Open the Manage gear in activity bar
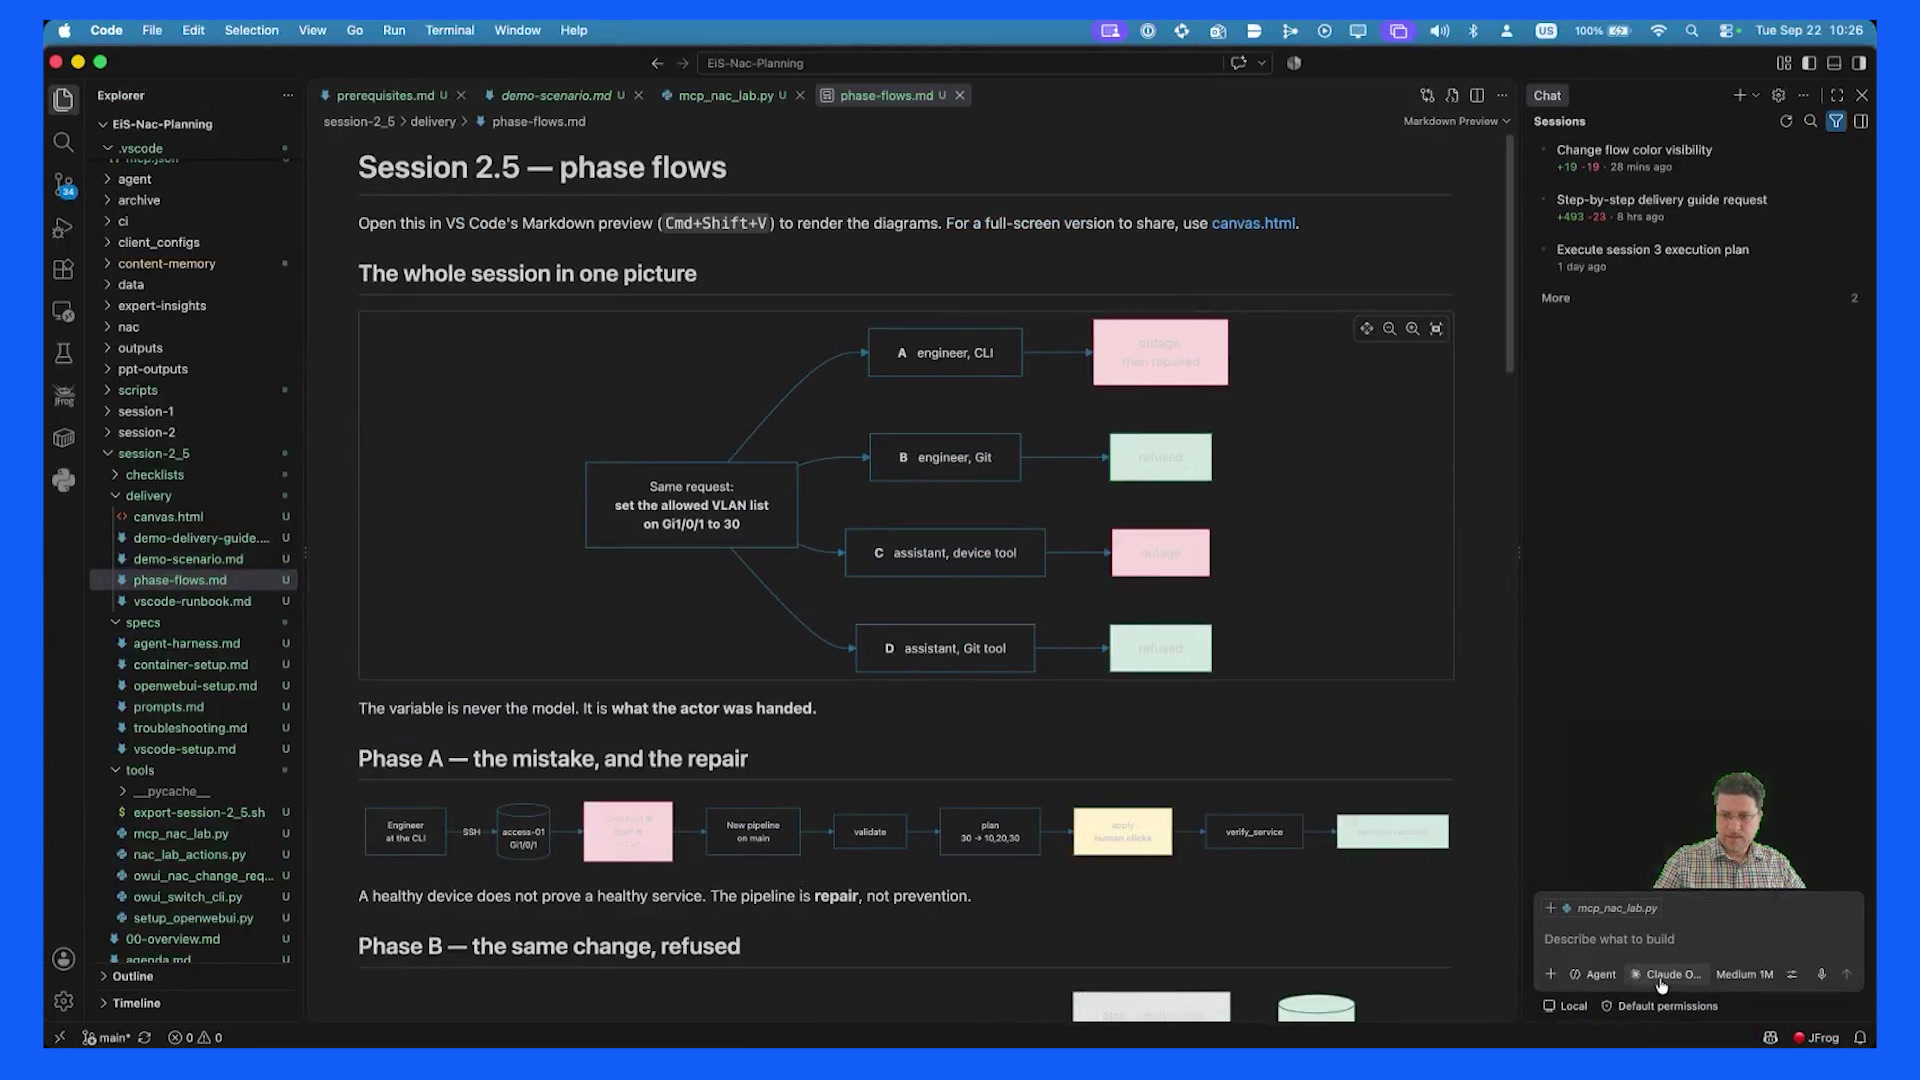1920x1080 pixels. coord(63,1001)
